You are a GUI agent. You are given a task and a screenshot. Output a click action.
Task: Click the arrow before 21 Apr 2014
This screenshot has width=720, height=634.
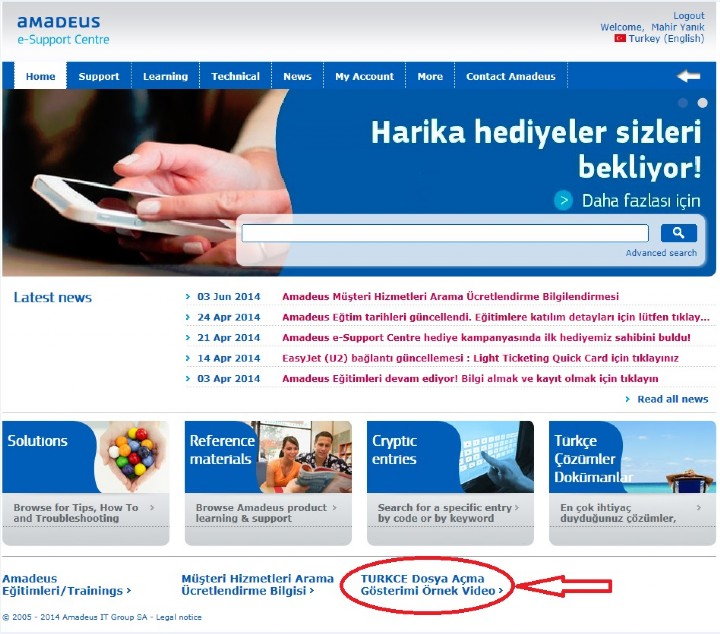tap(188, 337)
